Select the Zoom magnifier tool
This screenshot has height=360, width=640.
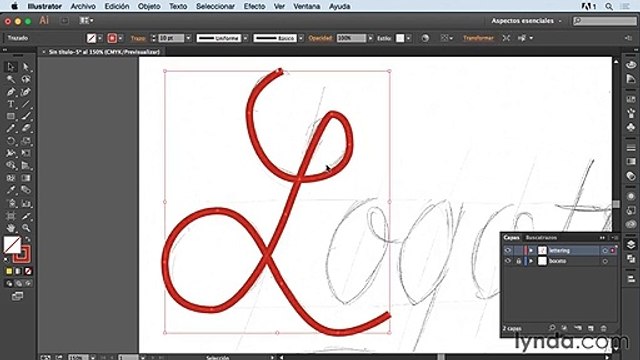(26, 228)
